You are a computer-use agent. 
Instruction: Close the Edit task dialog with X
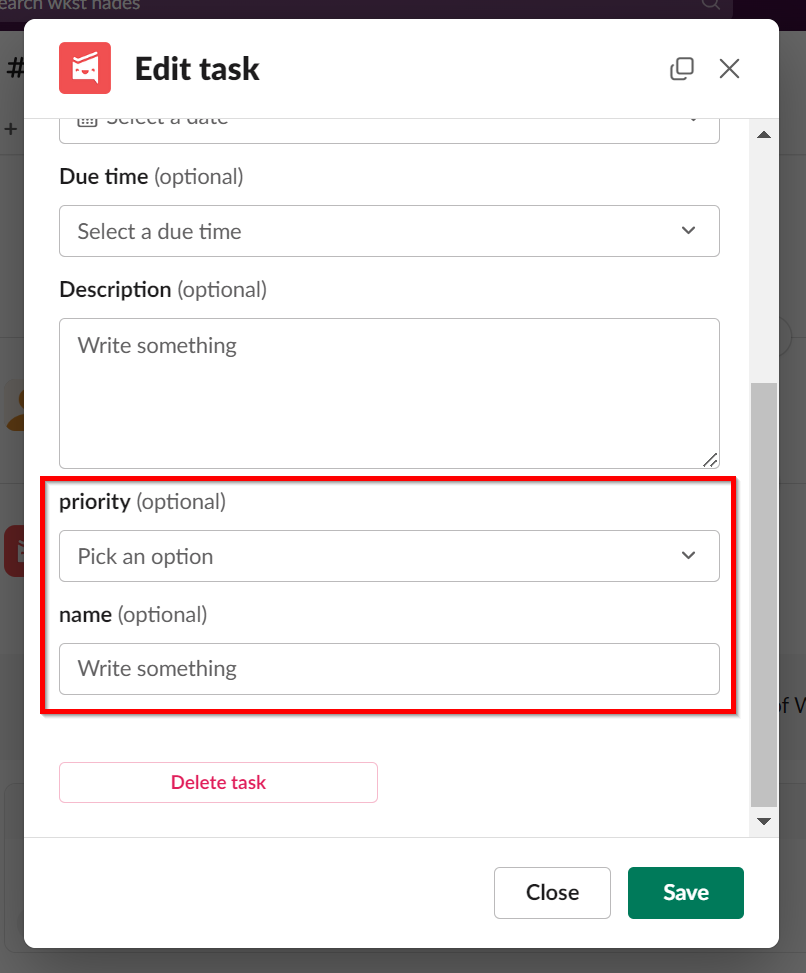pos(729,68)
